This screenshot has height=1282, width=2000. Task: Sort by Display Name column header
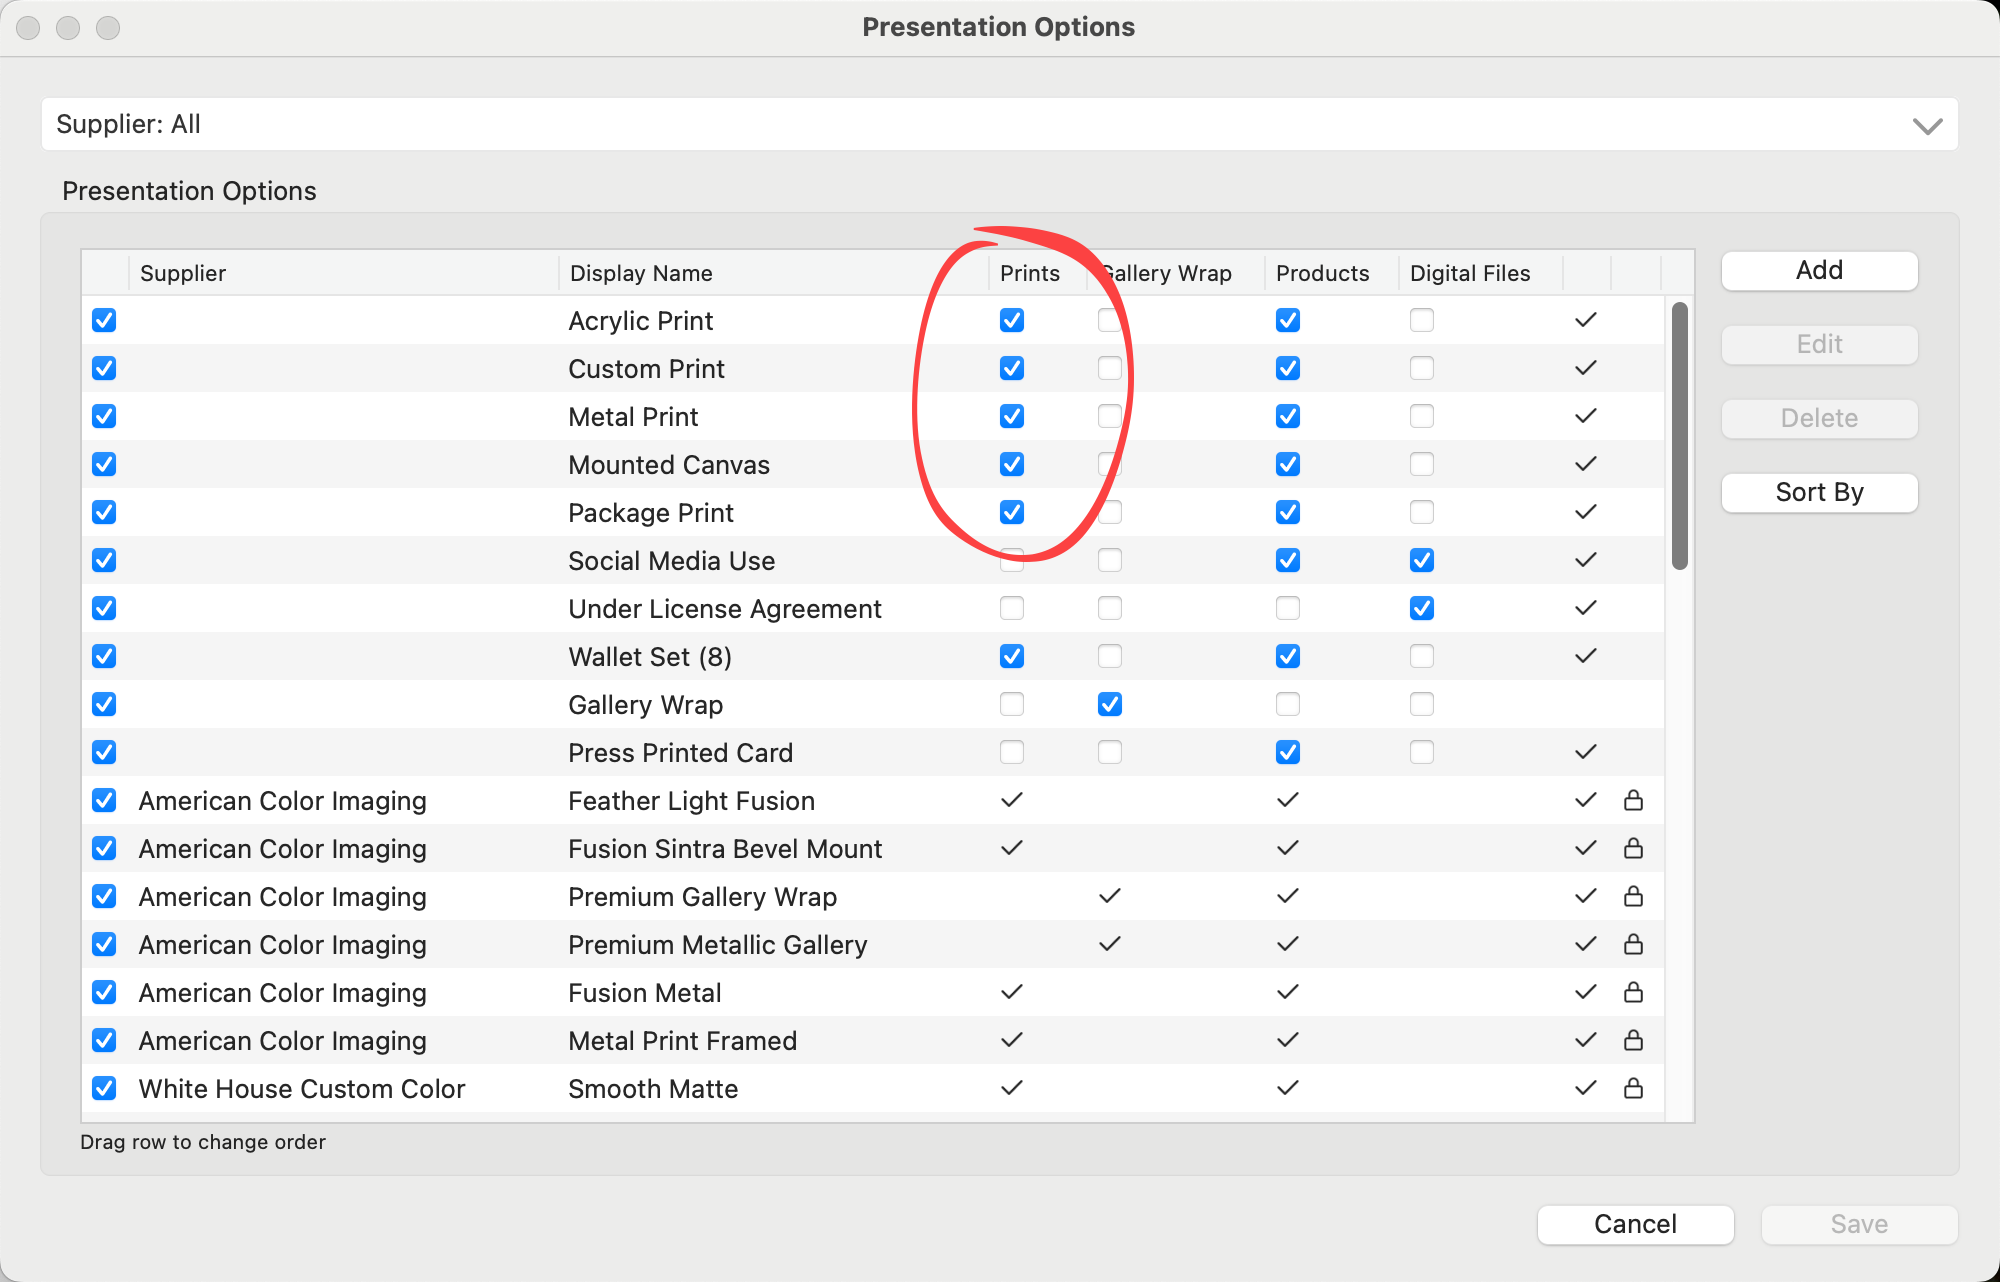[x=641, y=273]
